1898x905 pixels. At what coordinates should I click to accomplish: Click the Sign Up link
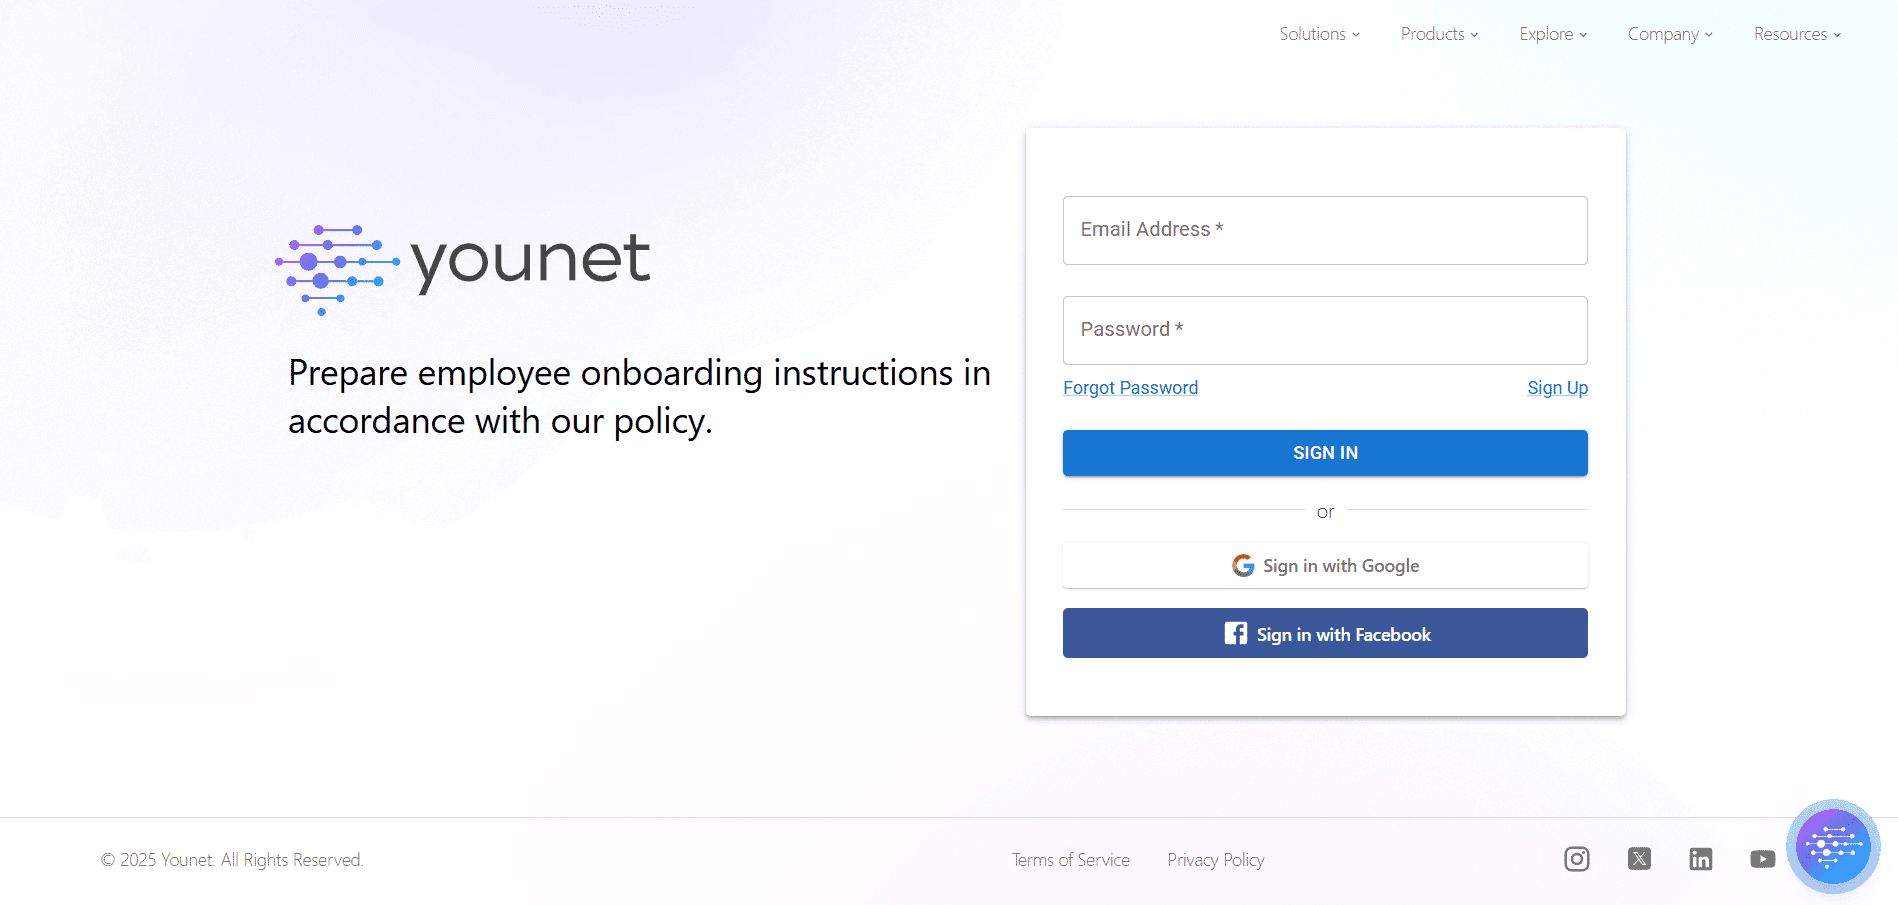[1557, 387]
